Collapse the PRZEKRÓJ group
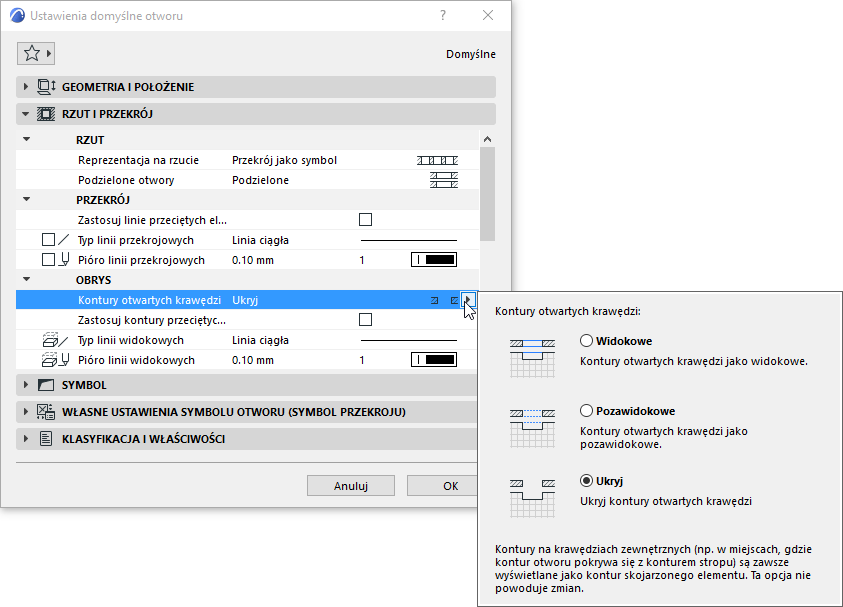 (x=26, y=199)
